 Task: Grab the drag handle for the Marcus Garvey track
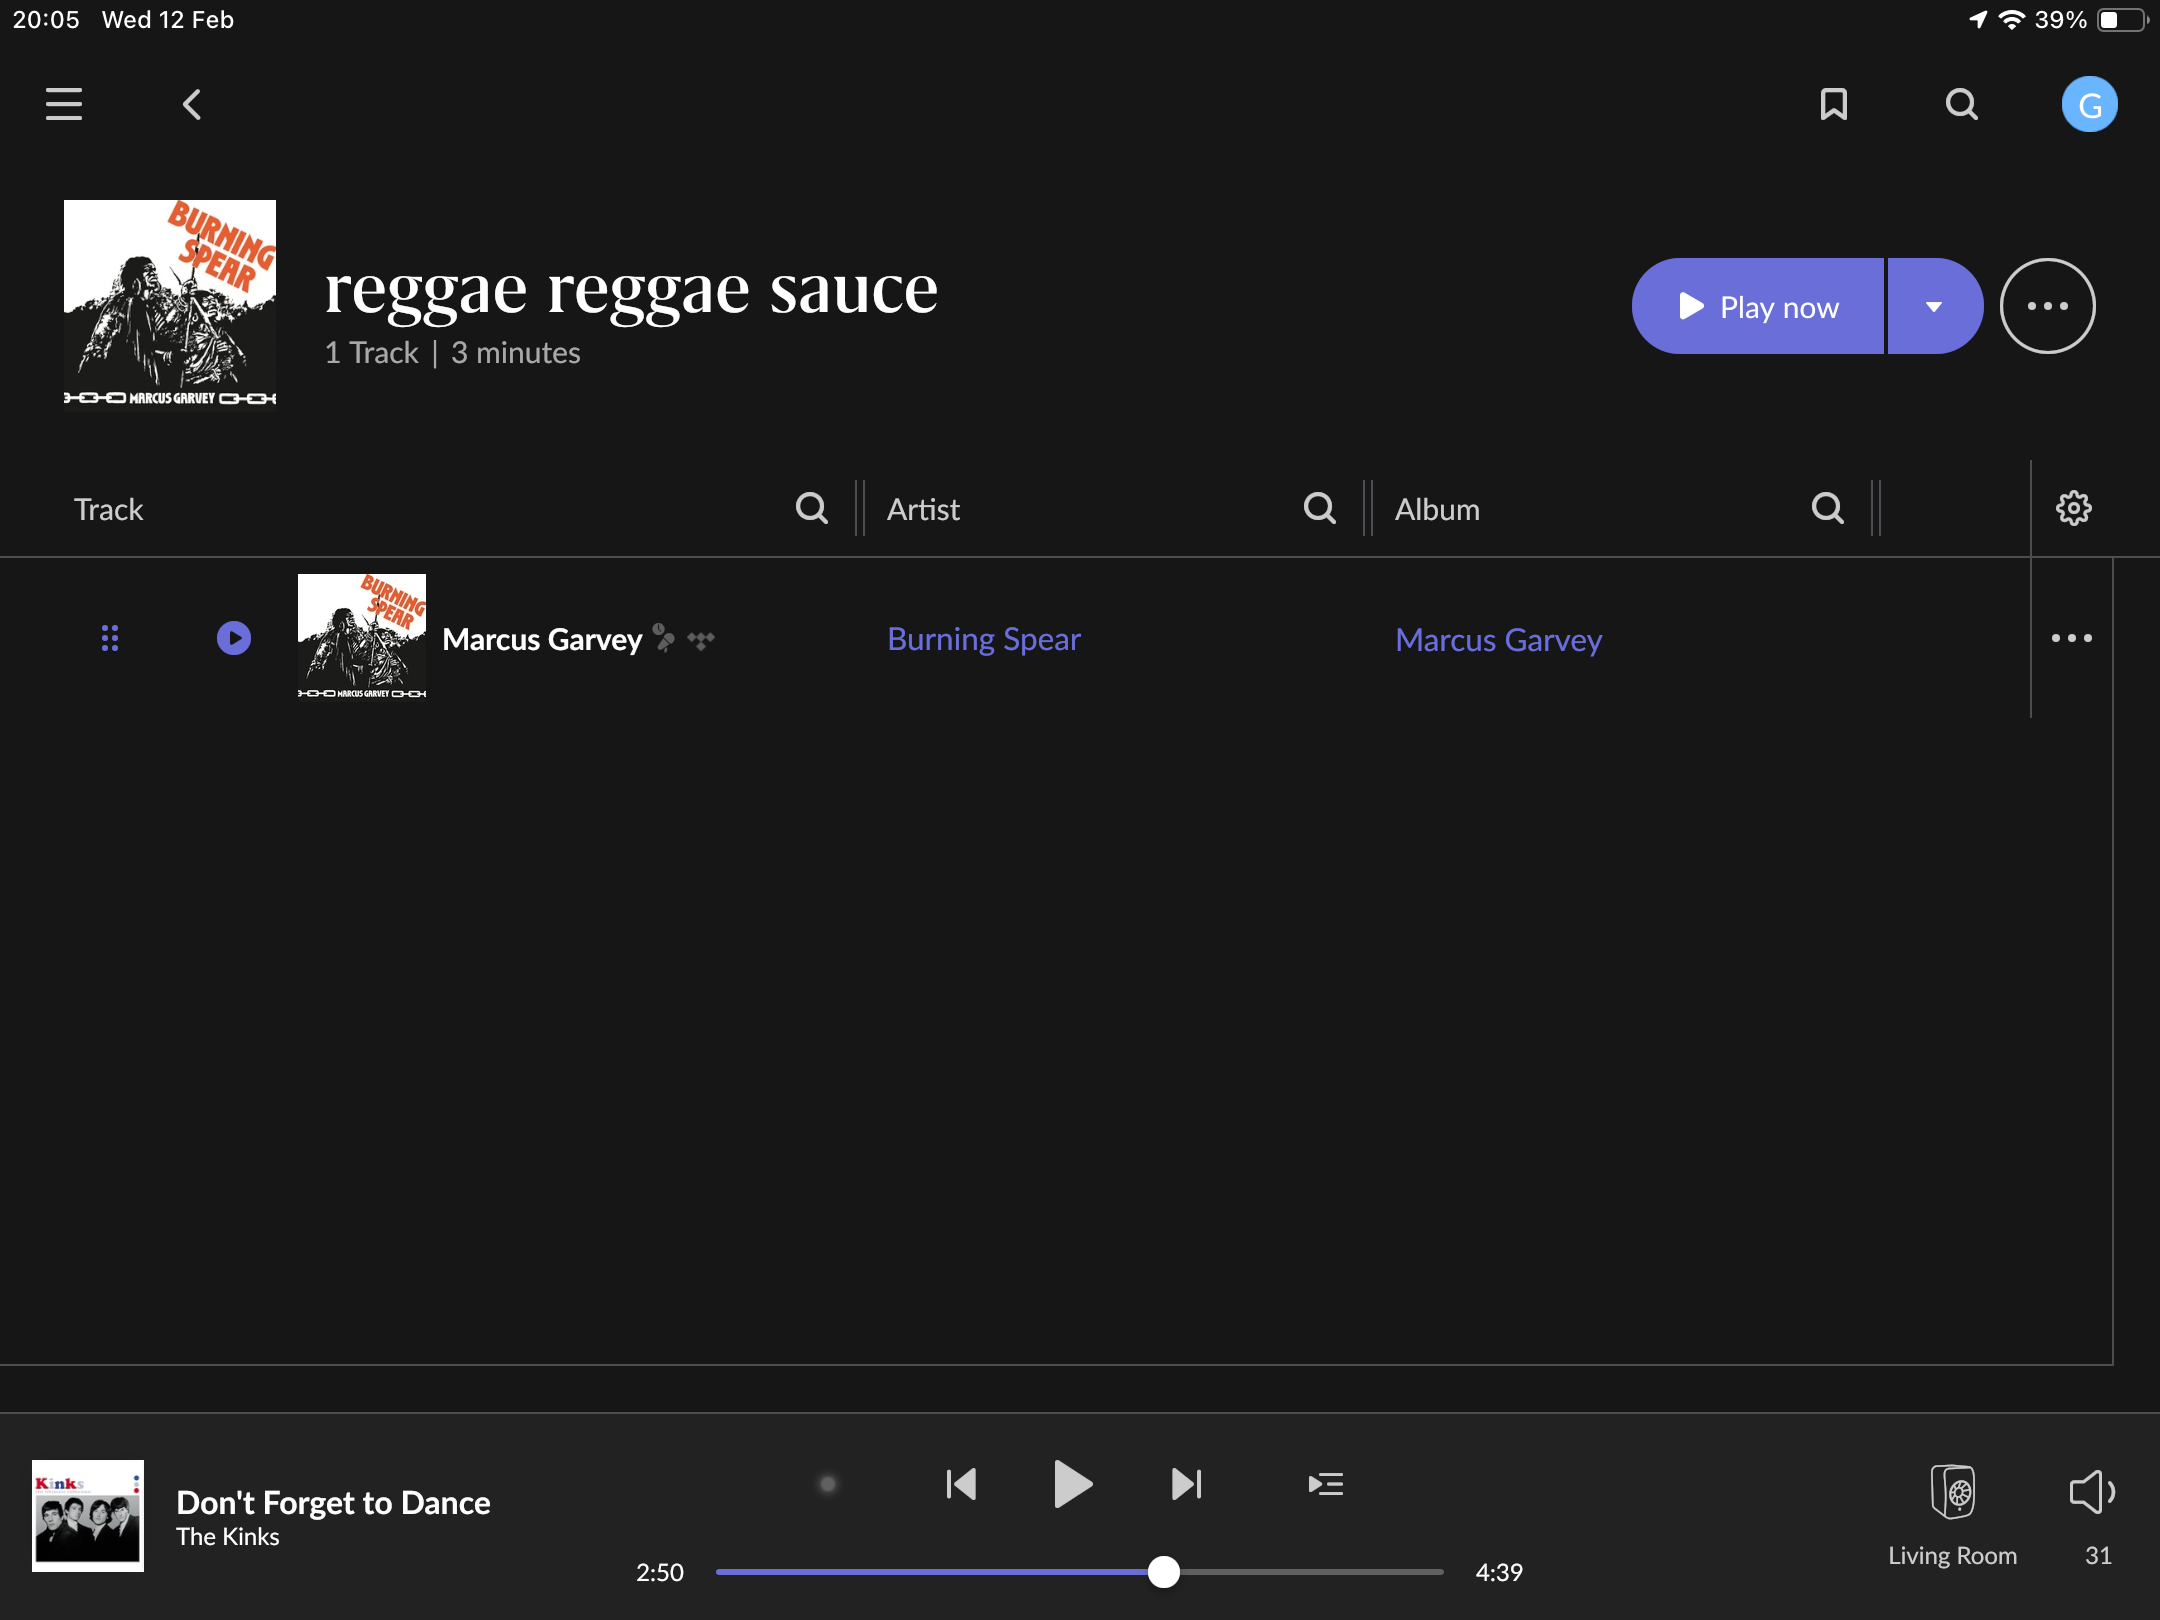pos(110,638)
